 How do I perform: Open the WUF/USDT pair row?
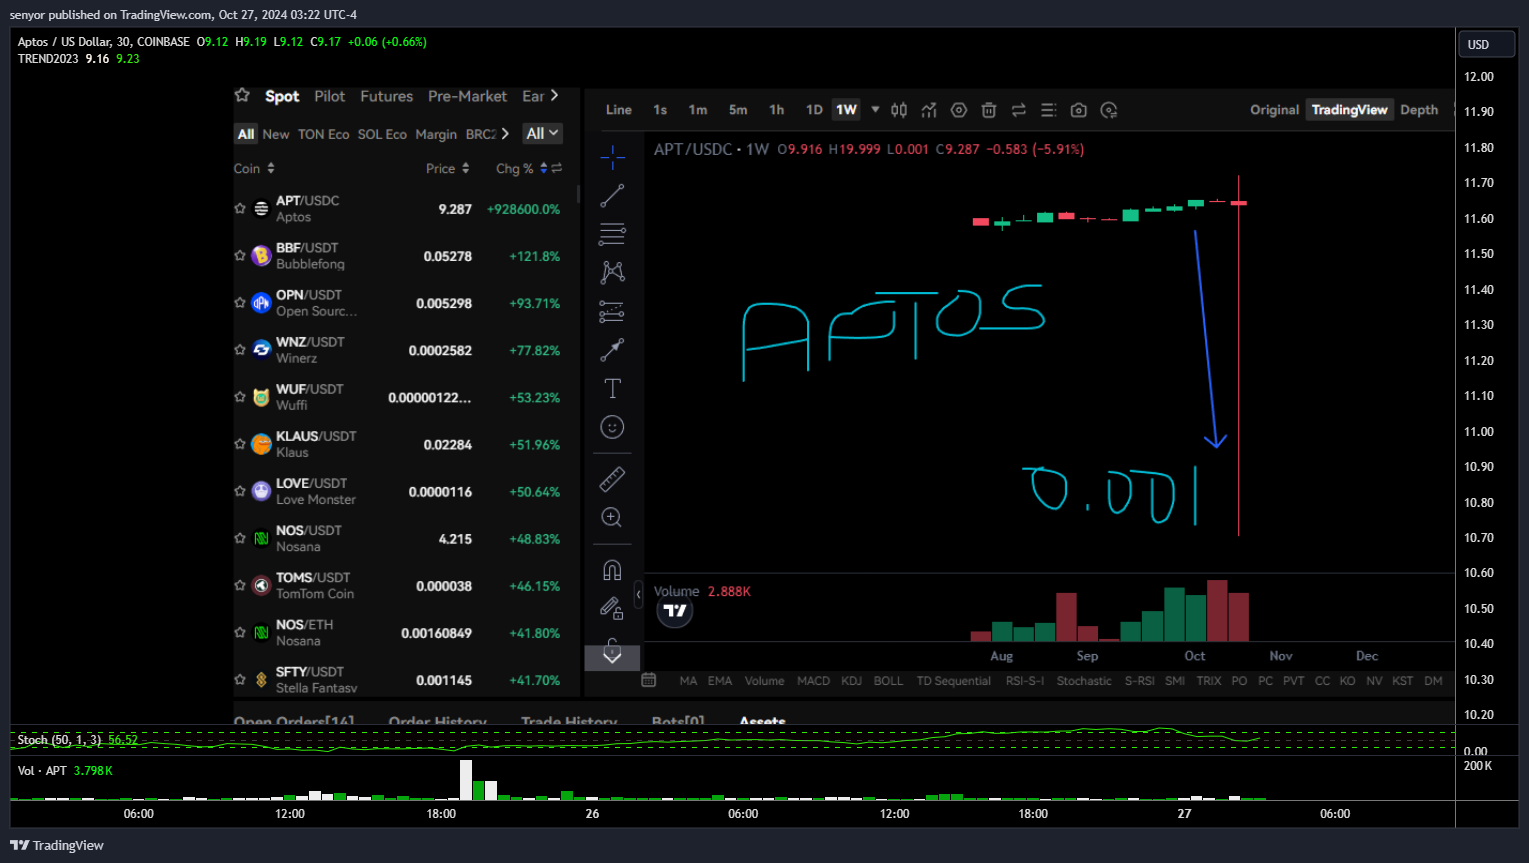coord(406,397)
